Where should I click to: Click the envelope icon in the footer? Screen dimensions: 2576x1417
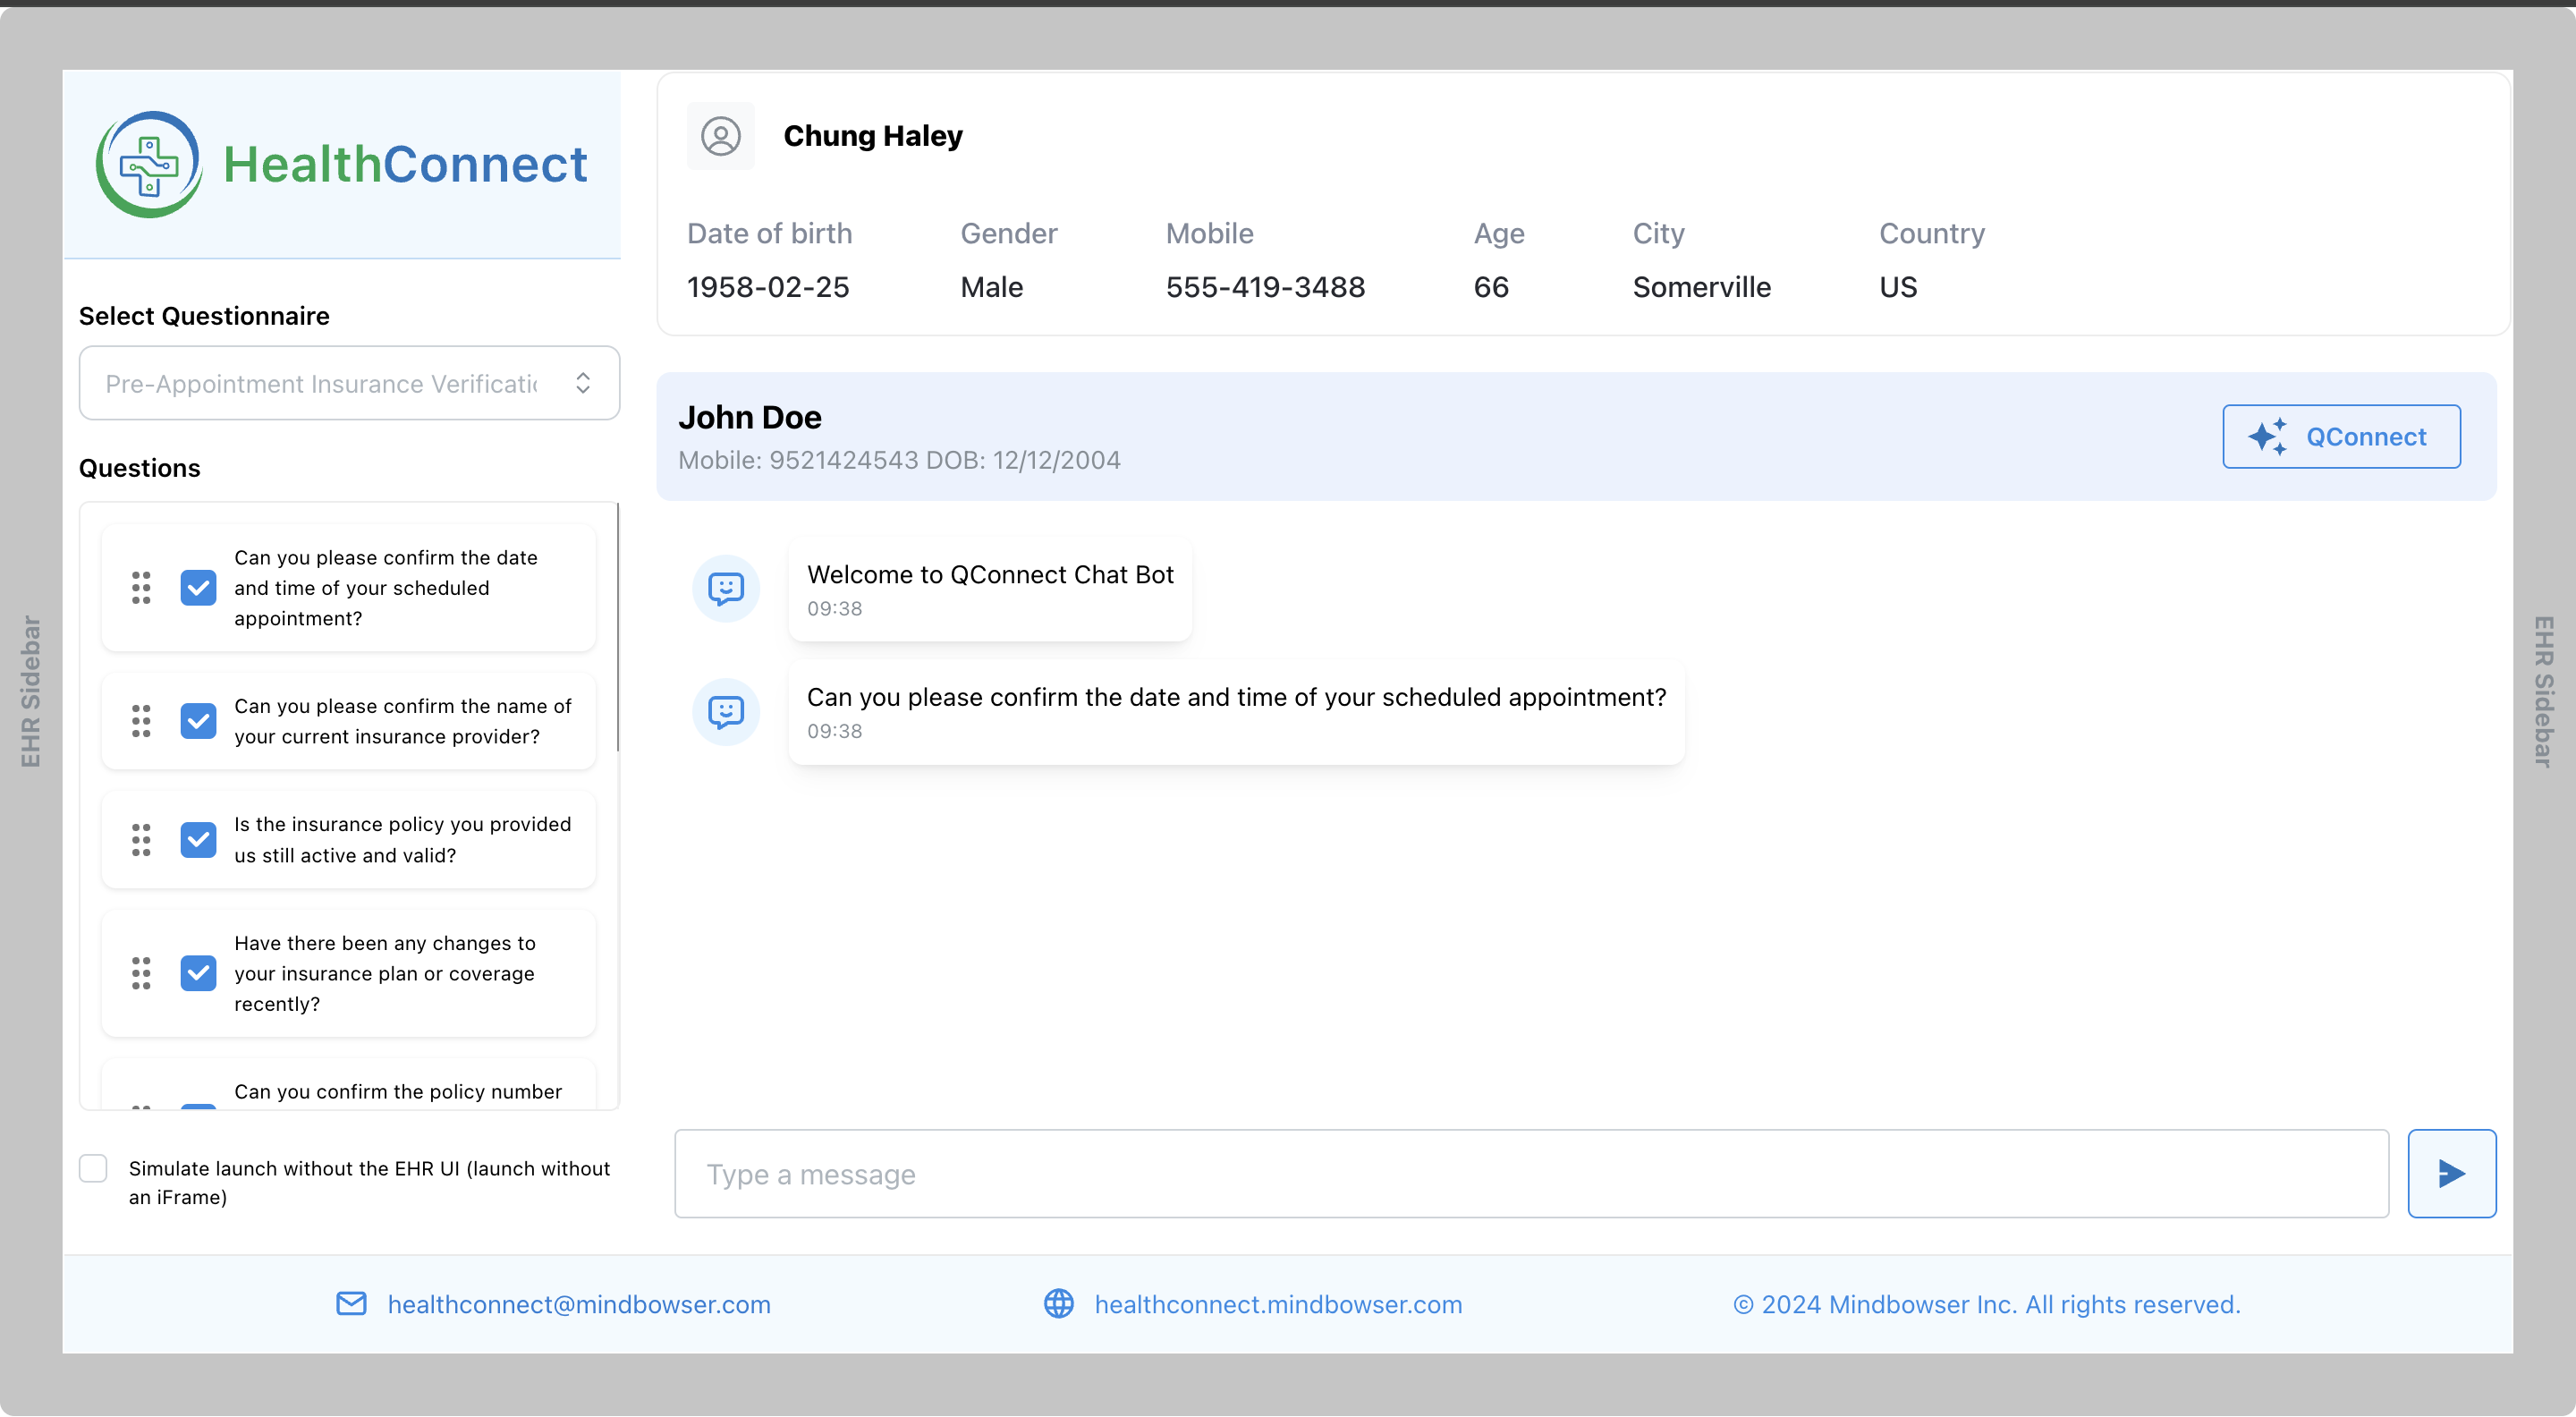pyautogui.click(x=351, y=1304)
